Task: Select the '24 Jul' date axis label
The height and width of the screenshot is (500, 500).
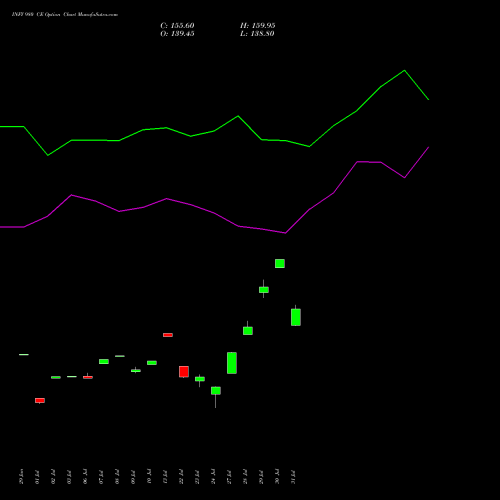Action: pos(213,477)
